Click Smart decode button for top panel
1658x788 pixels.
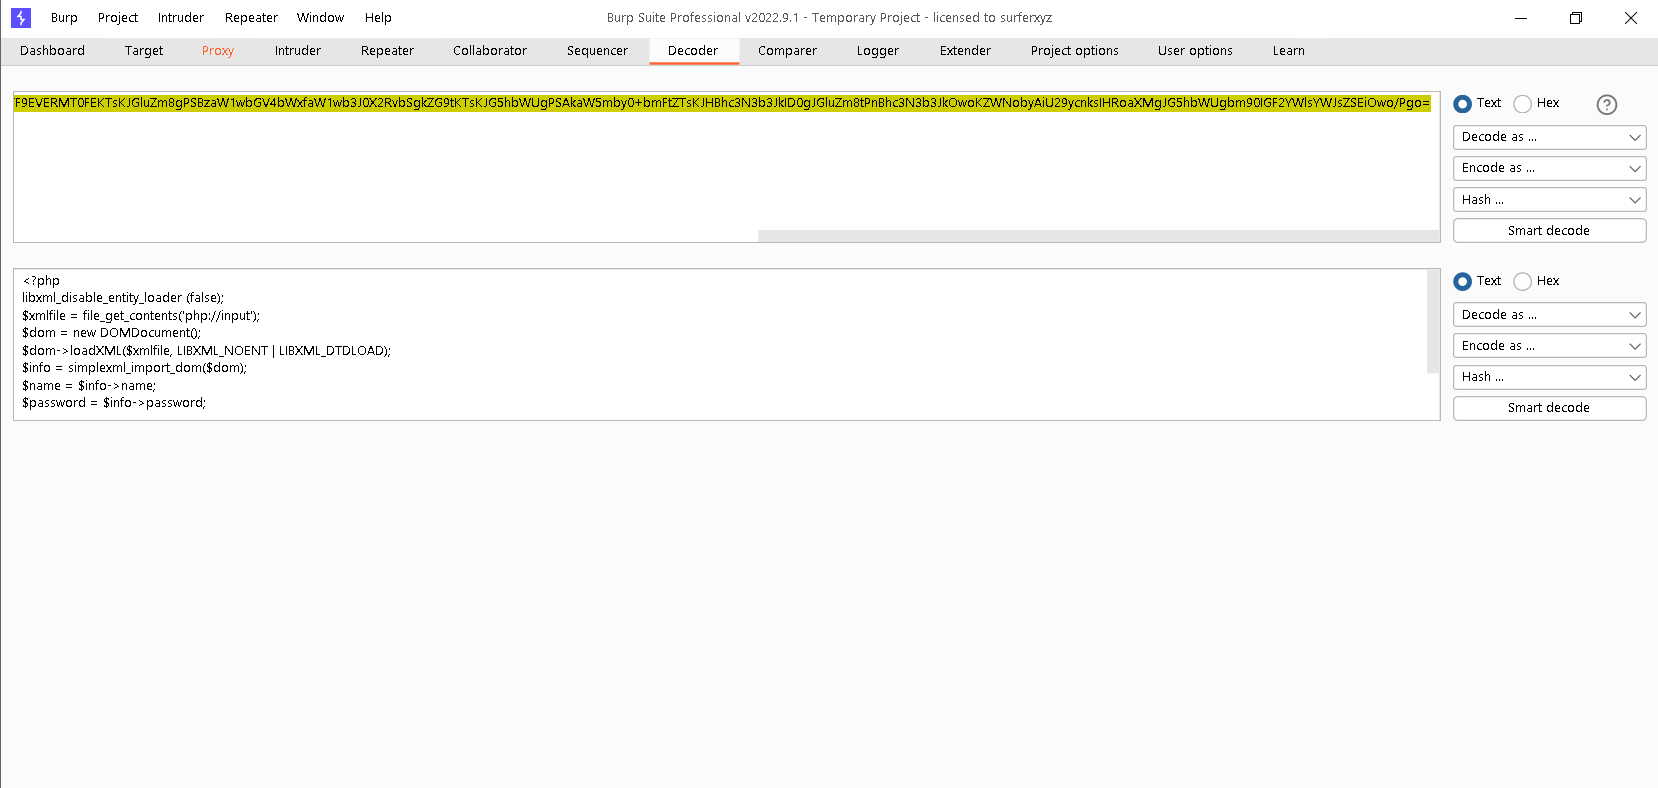(1549, 231)
